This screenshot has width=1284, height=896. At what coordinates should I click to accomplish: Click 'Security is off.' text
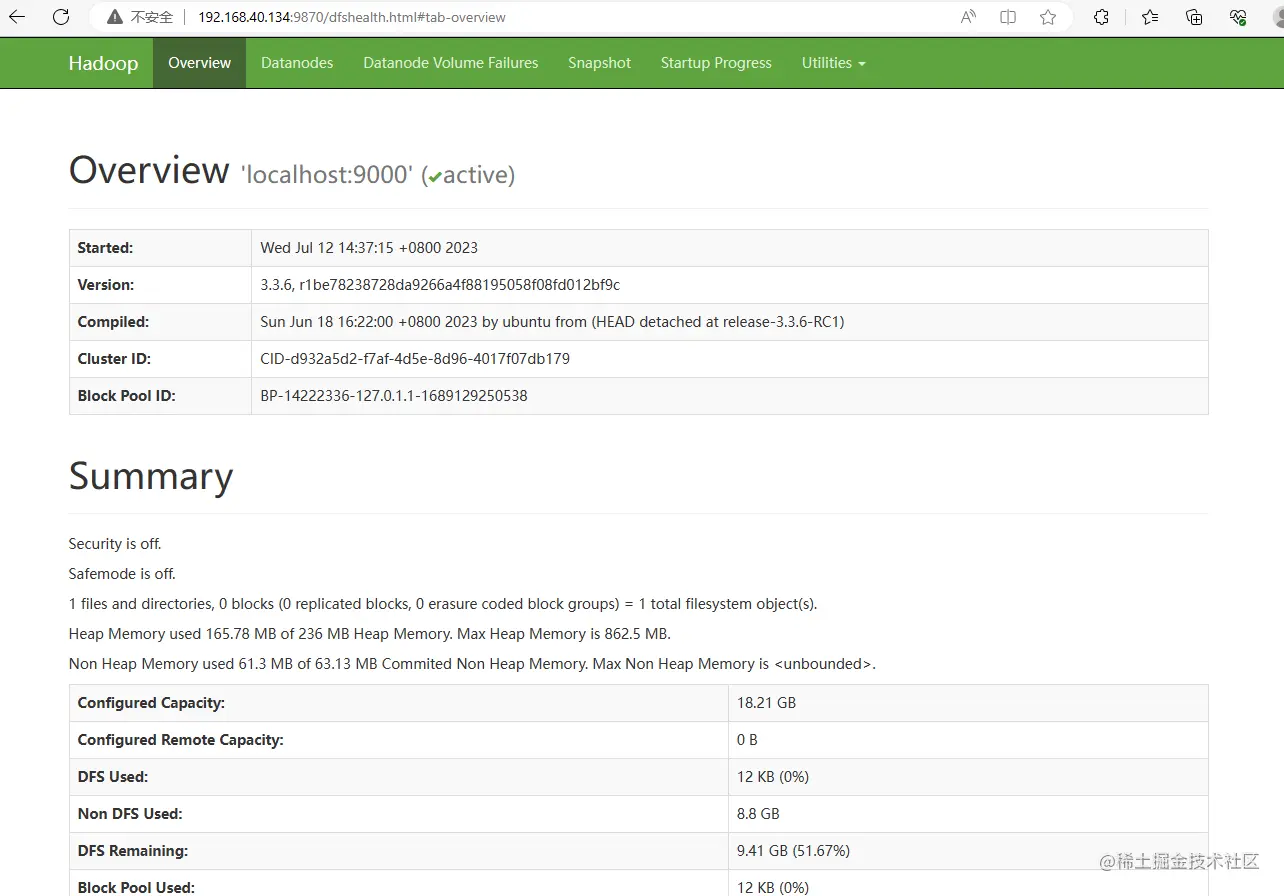click(115, 544)
